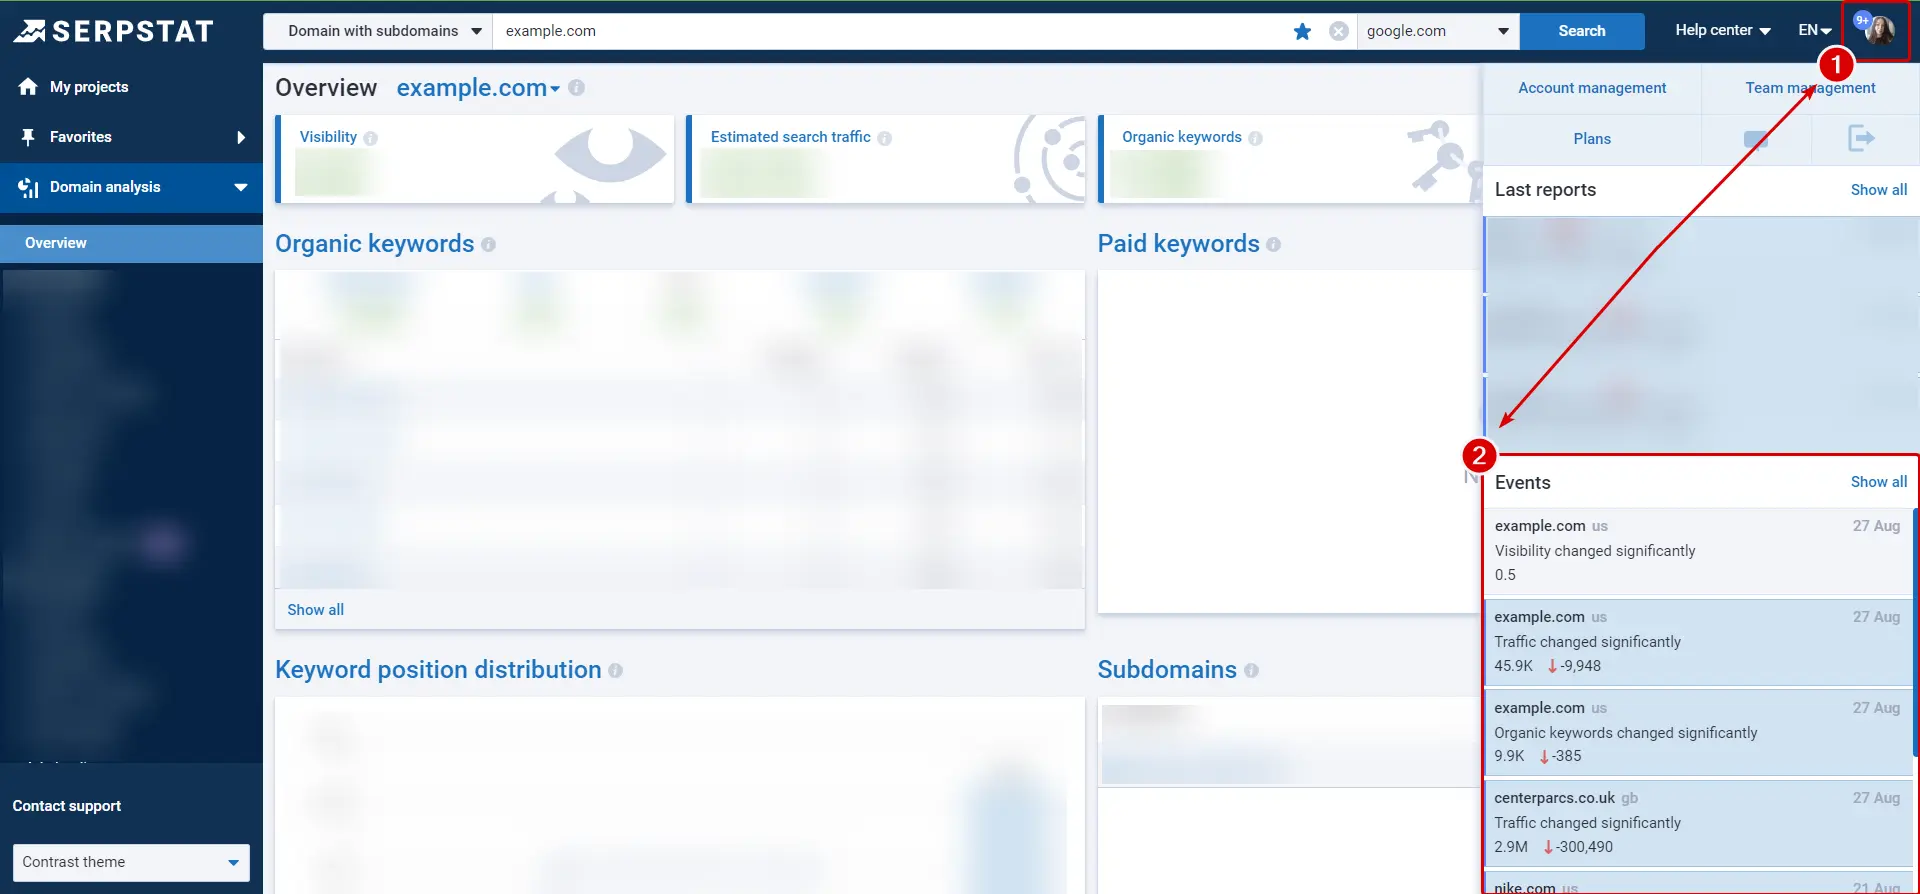
Task: Show all Last reports
Action: click(1879, 190)
